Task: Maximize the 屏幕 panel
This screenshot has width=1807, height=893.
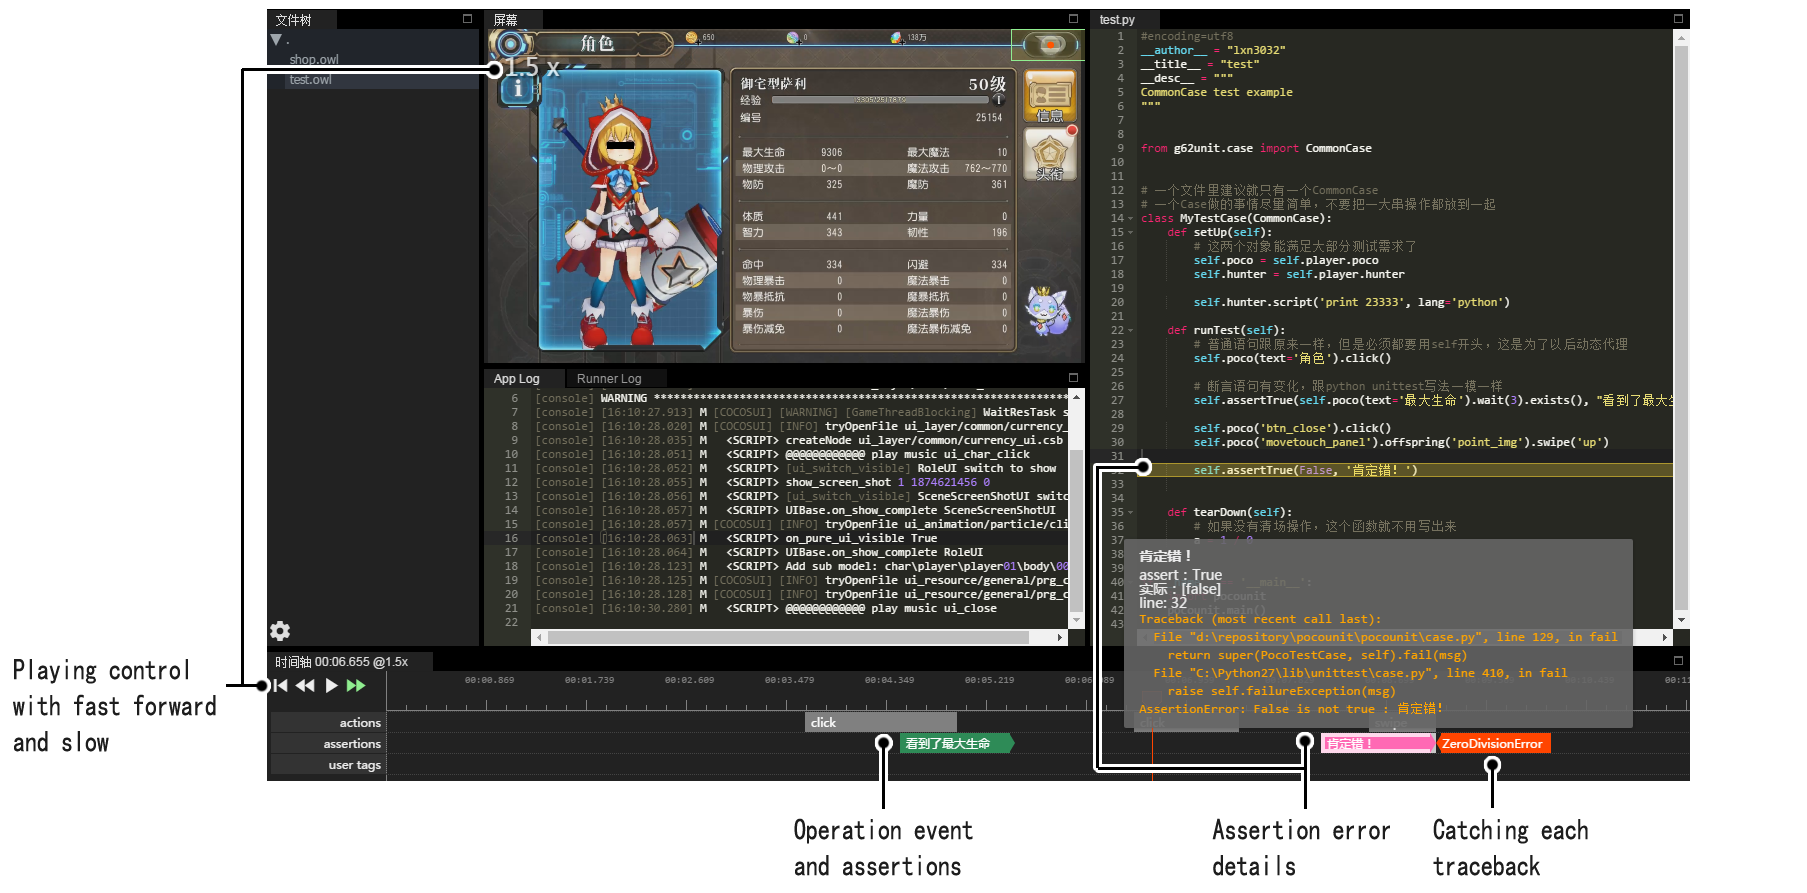Action: (x=1073, y=19)
